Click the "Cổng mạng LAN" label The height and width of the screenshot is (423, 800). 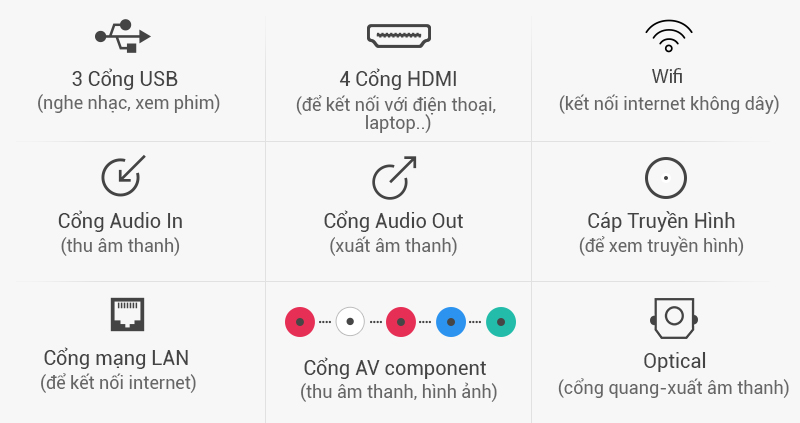point(116,358)
